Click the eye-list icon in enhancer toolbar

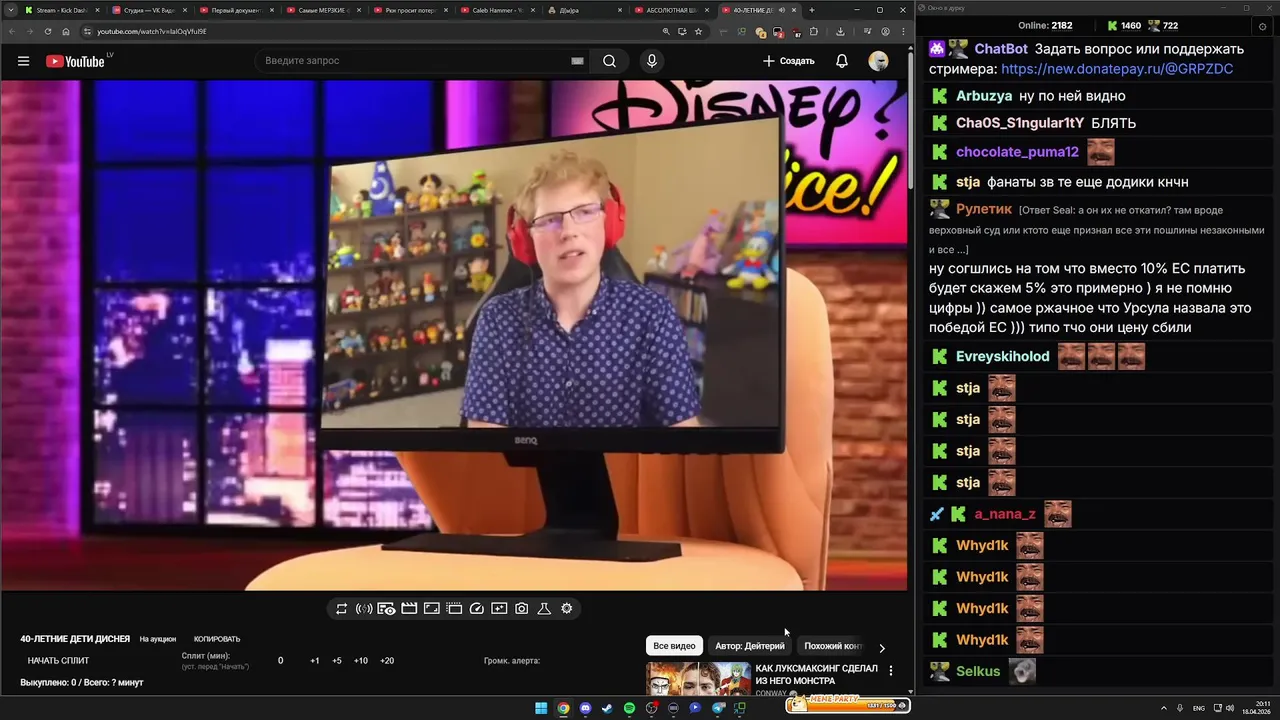click(386, 608)
